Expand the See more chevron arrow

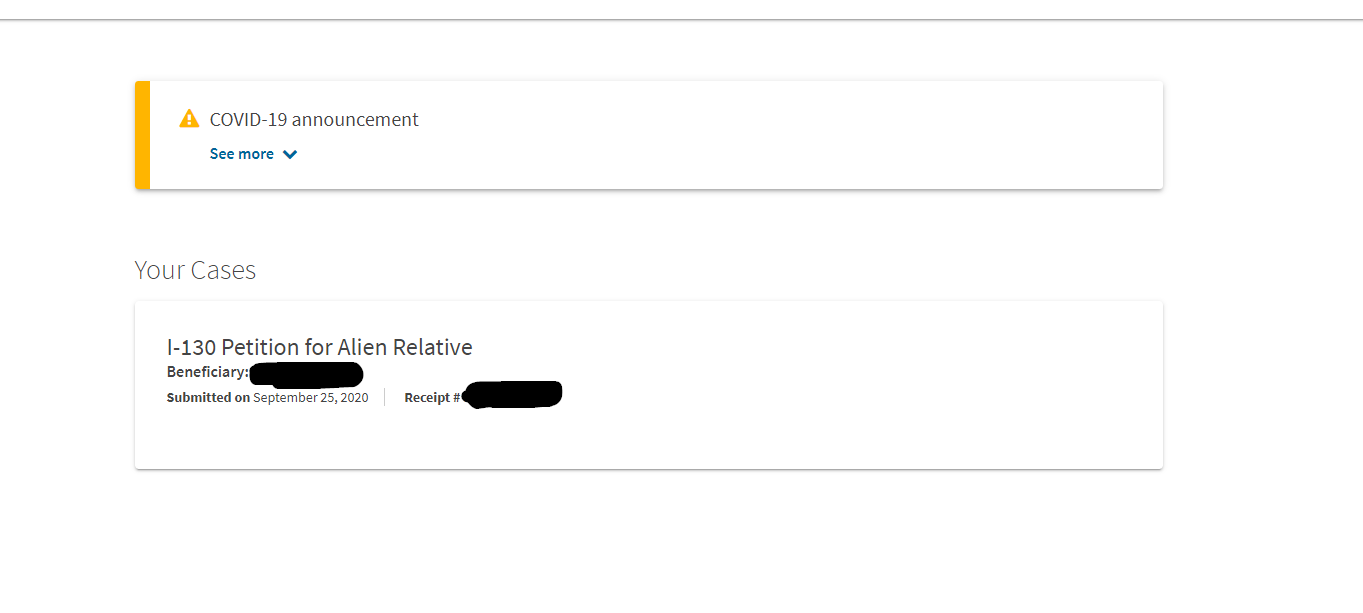290,154
